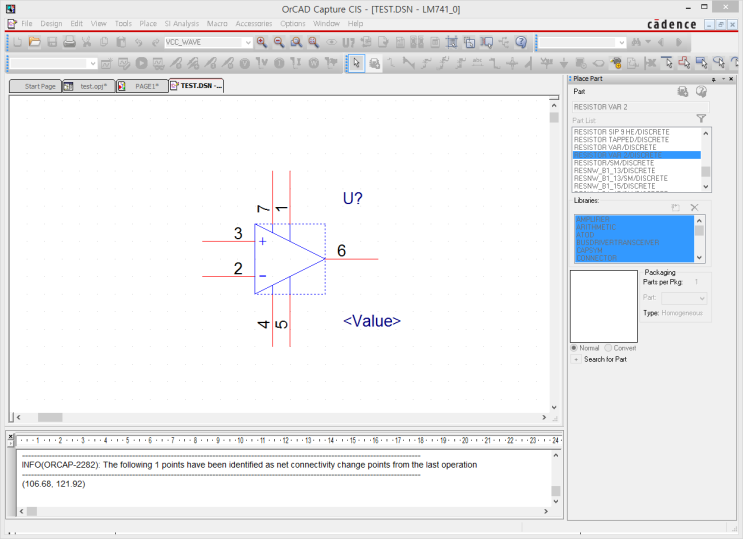Open the Packaging Part dropdown
The image size is (743, 539).
[702, 298]
